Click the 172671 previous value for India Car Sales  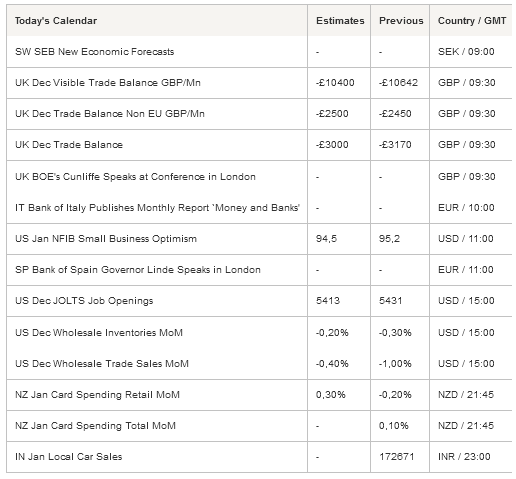pyautogui.click(x=396, y=457)
